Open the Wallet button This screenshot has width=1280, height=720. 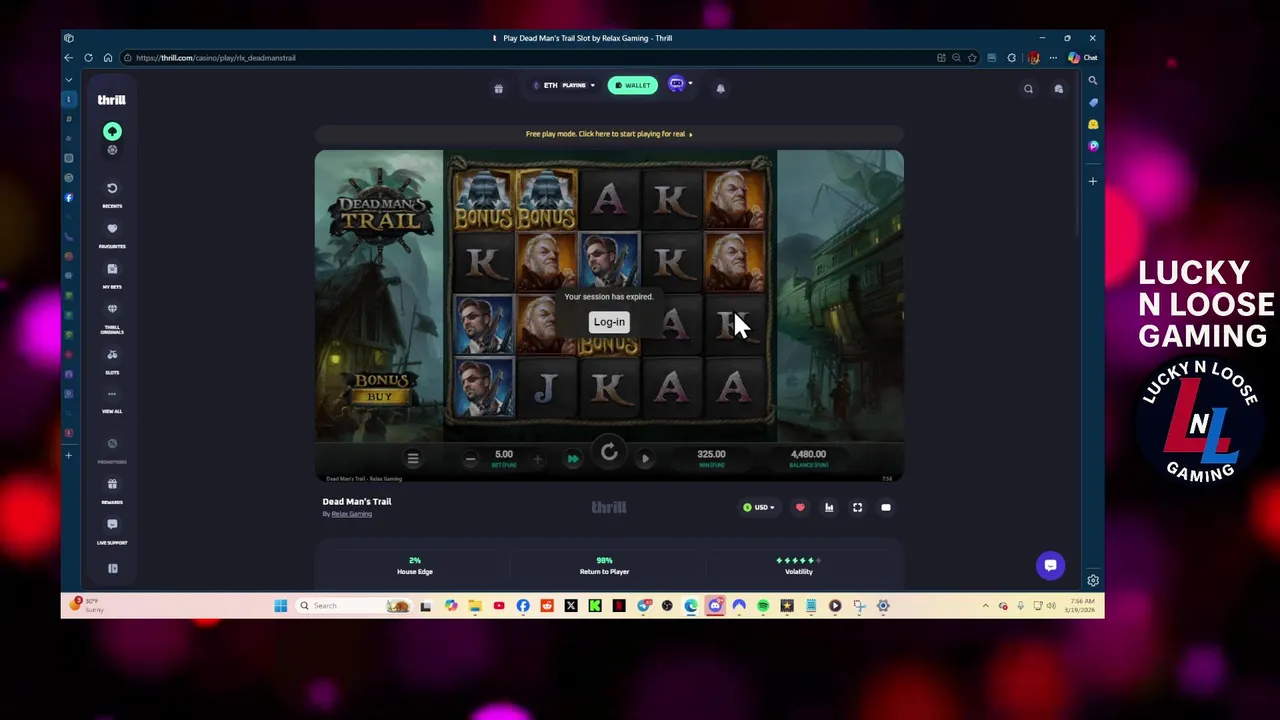(633, 85)
